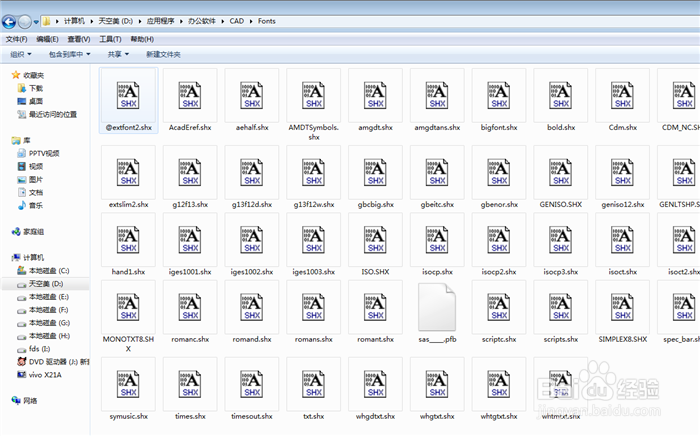This screenshot has height=436, width=700.
Task: Open 最近访问的位置 in the sidebar
Action: [x=47, y=115]
